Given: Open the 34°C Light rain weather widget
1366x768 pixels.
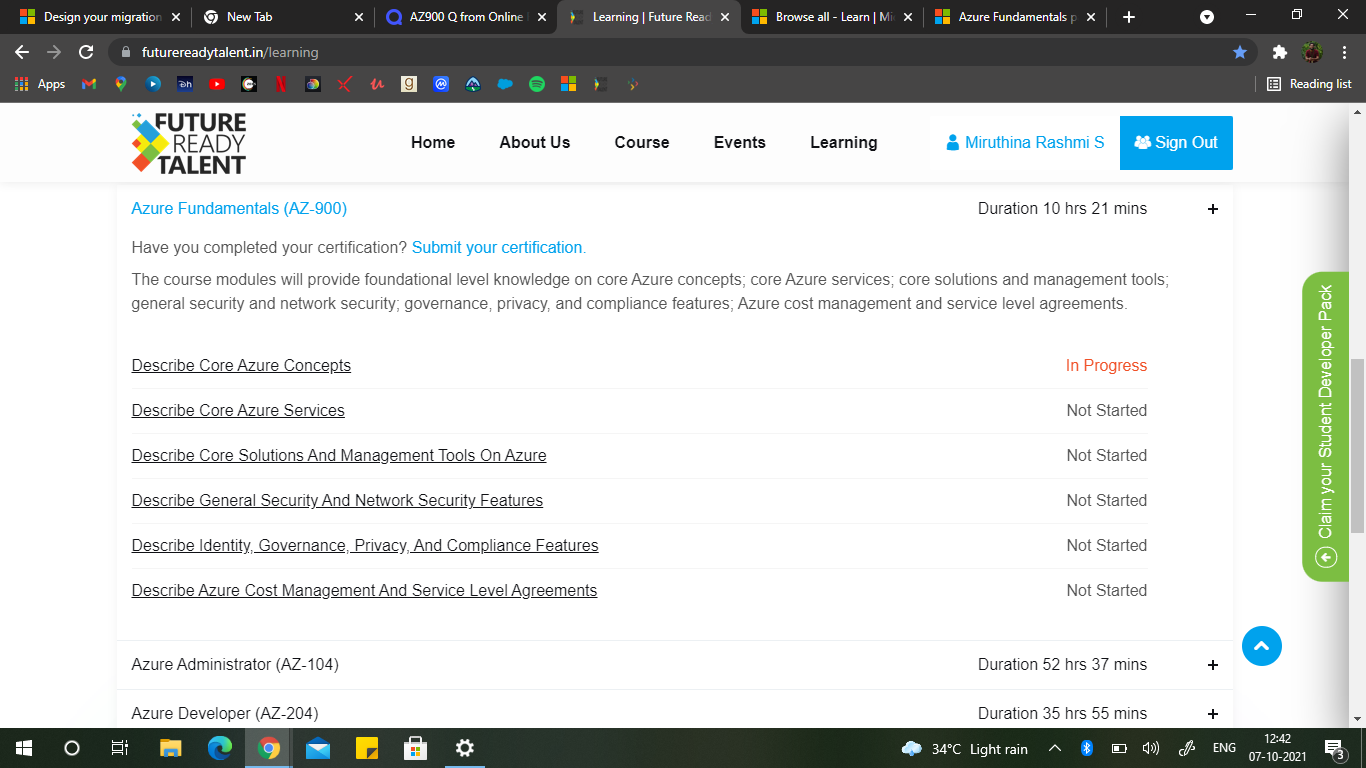Looking at the screenshot, I should click(x=964, y=748).
